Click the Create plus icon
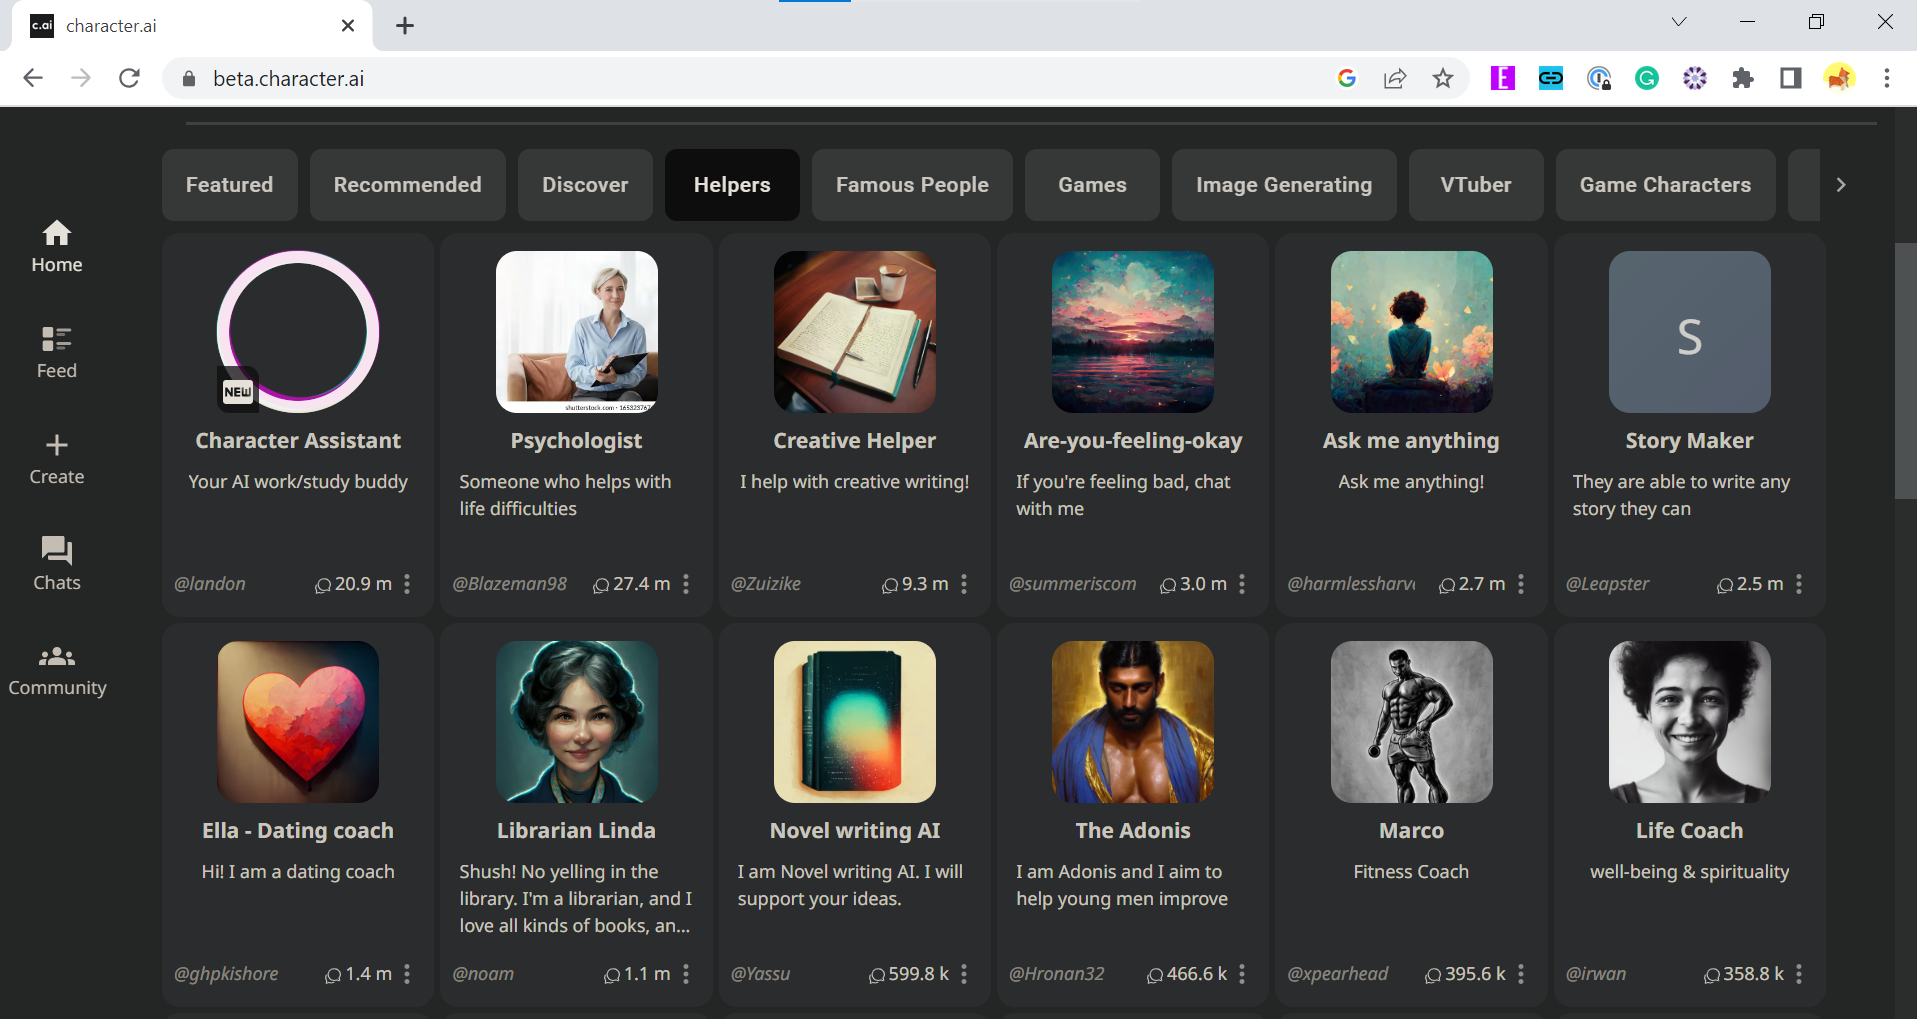Screen dimensions: 1917x1019 (x=57, y=445)
